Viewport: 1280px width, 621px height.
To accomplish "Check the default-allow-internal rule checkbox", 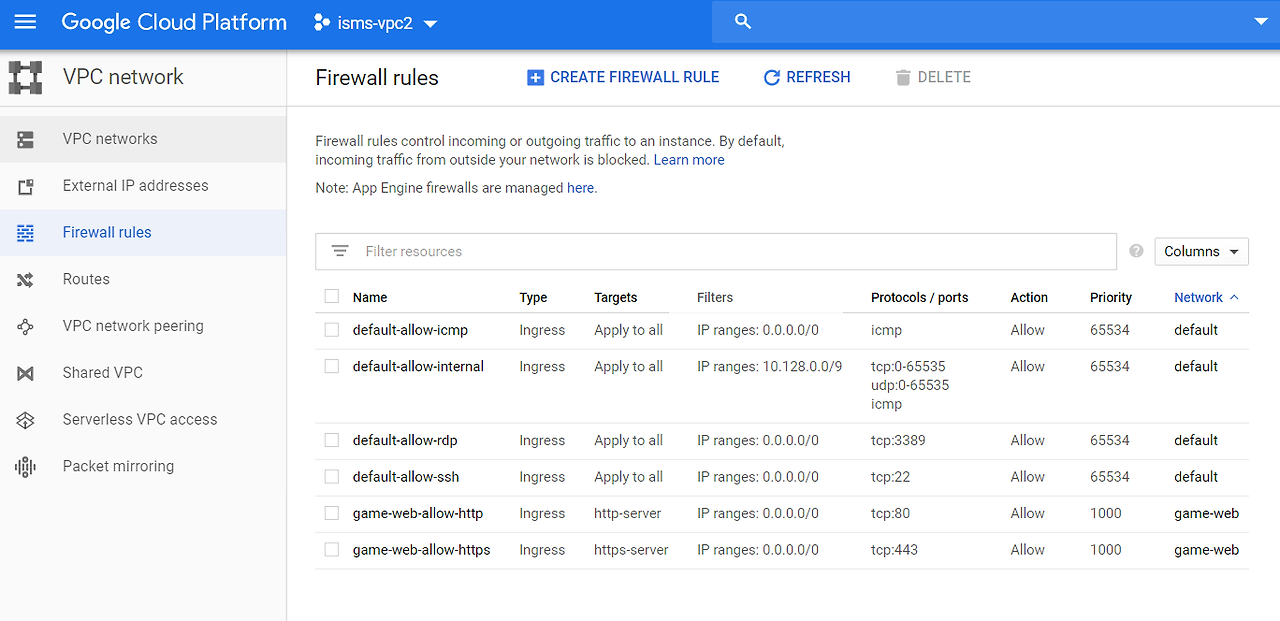I will (332, 366).
